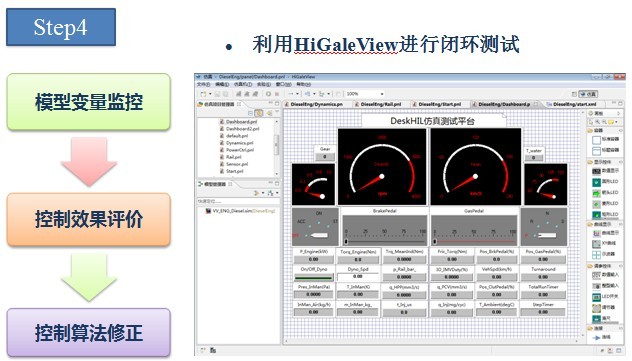Select the XY curve widget in palette
Viewport: 632px width, 361px height.
(x=605, y=244)
